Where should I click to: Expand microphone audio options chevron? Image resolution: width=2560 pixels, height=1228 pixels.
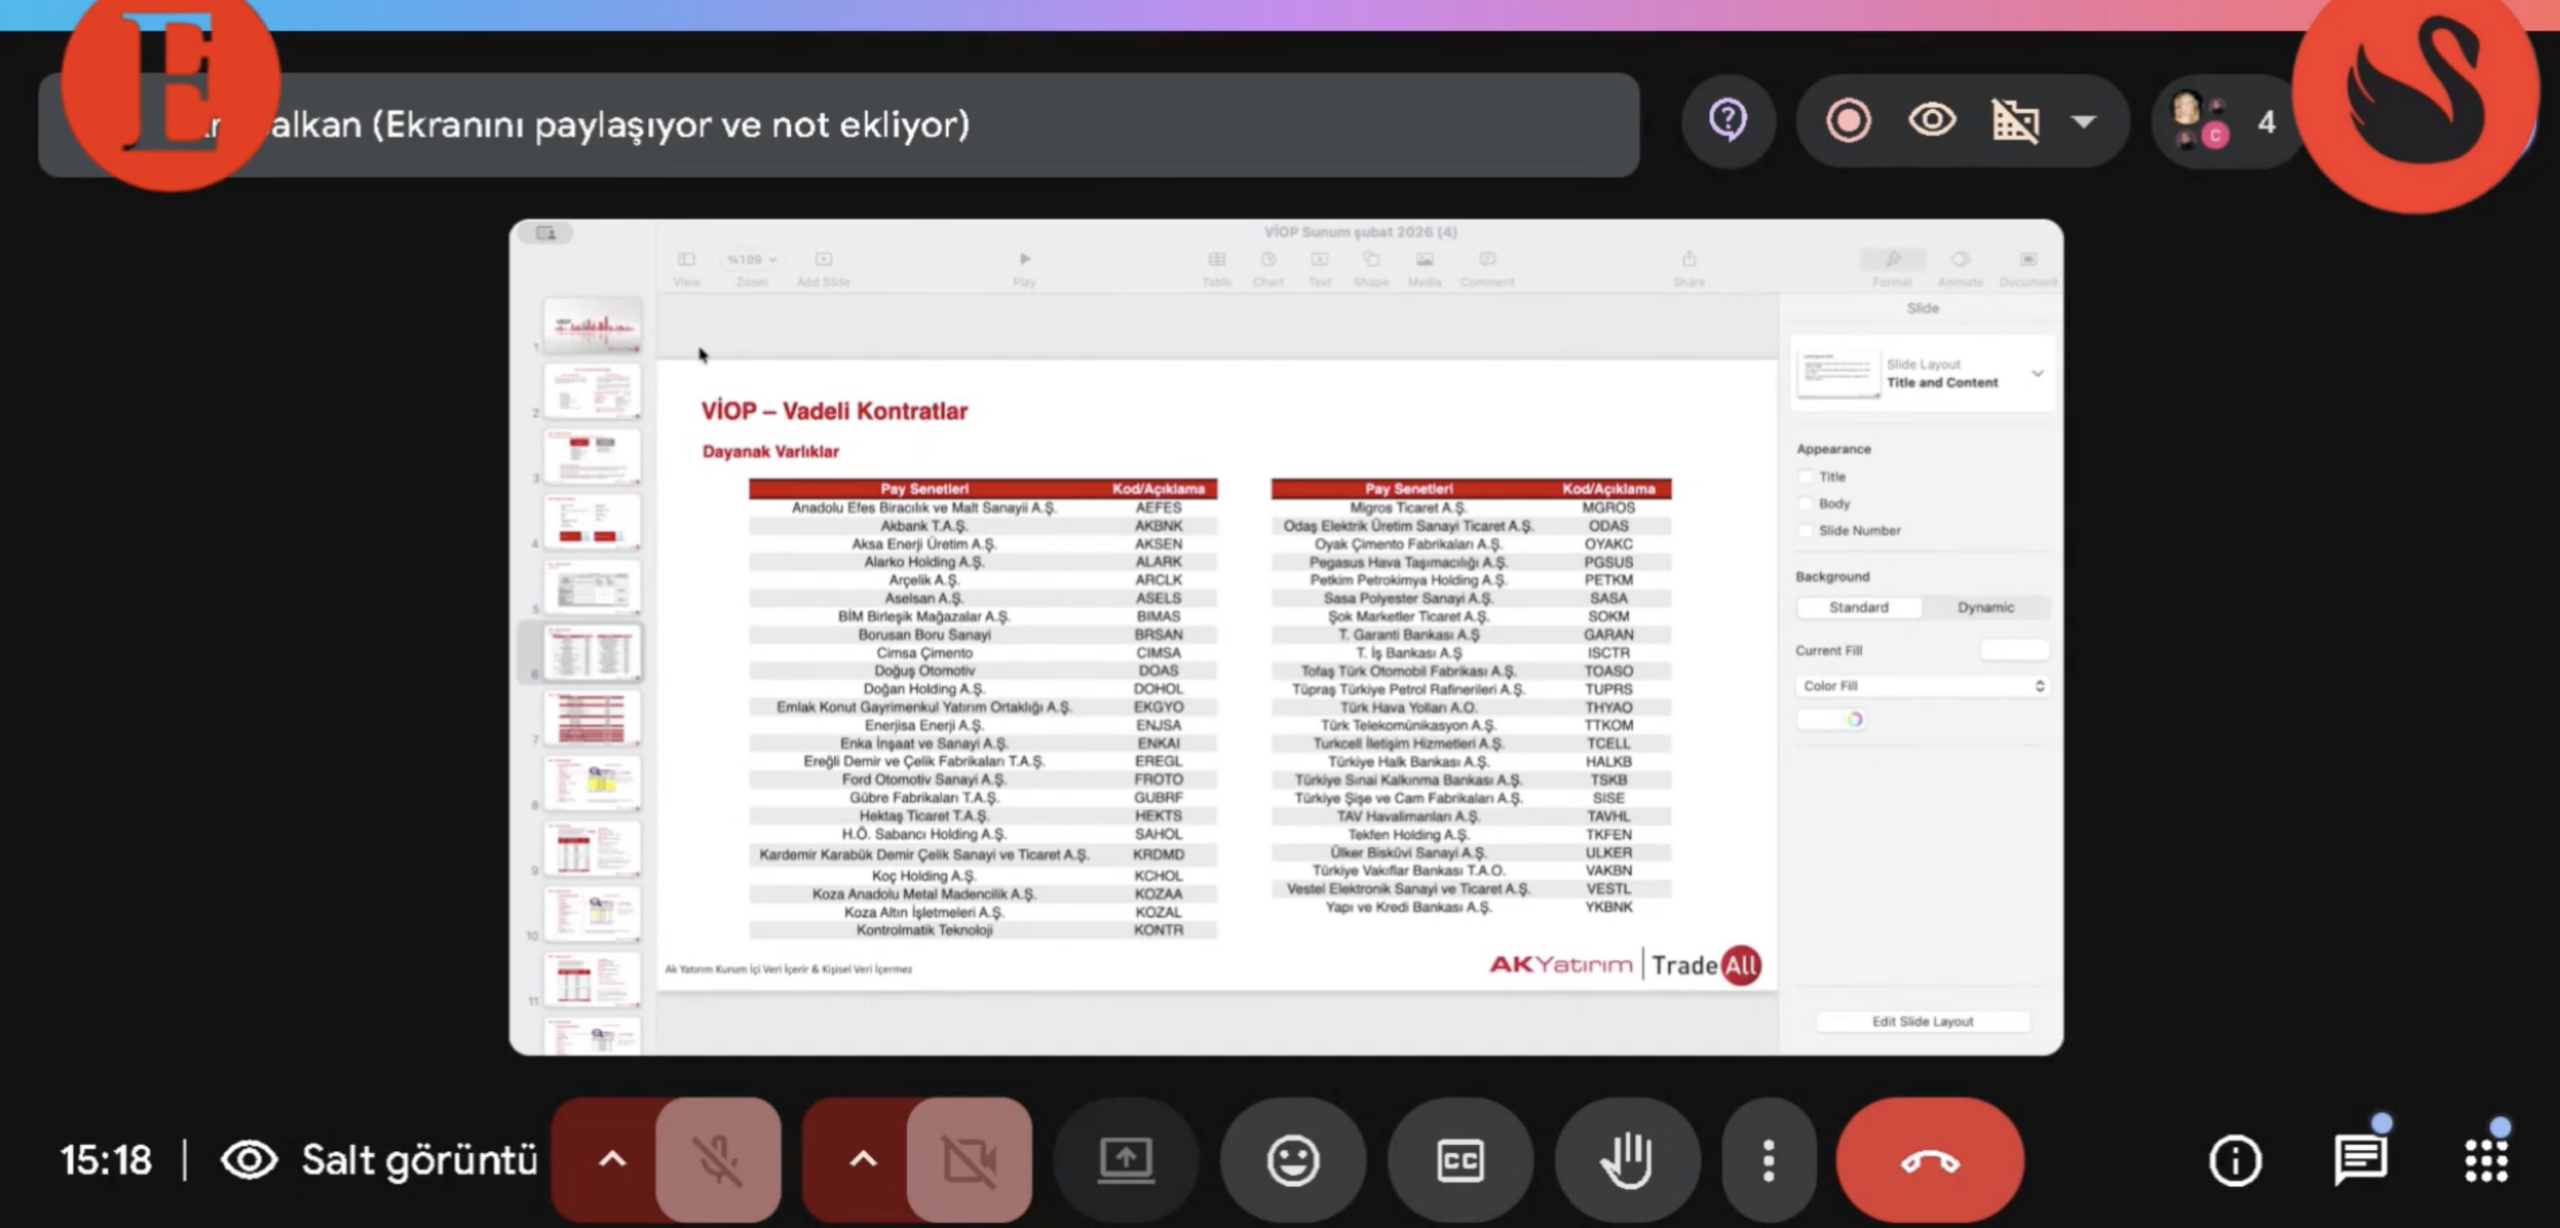pos(612,1160)
